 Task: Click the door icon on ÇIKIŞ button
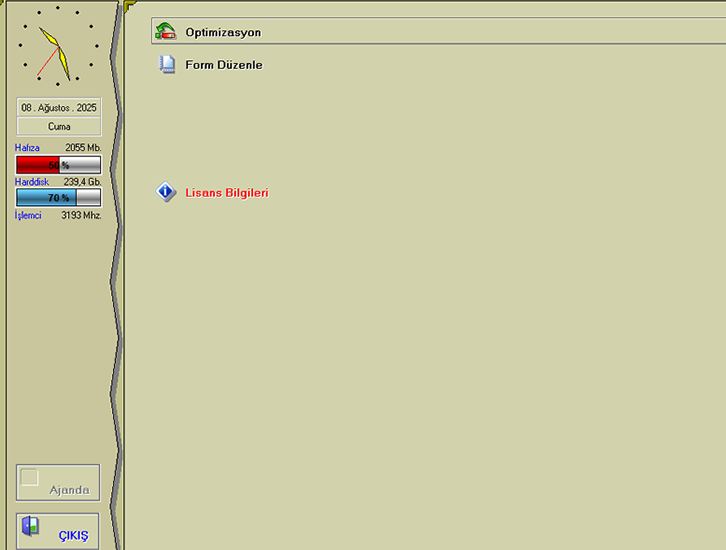coord(32,526)
